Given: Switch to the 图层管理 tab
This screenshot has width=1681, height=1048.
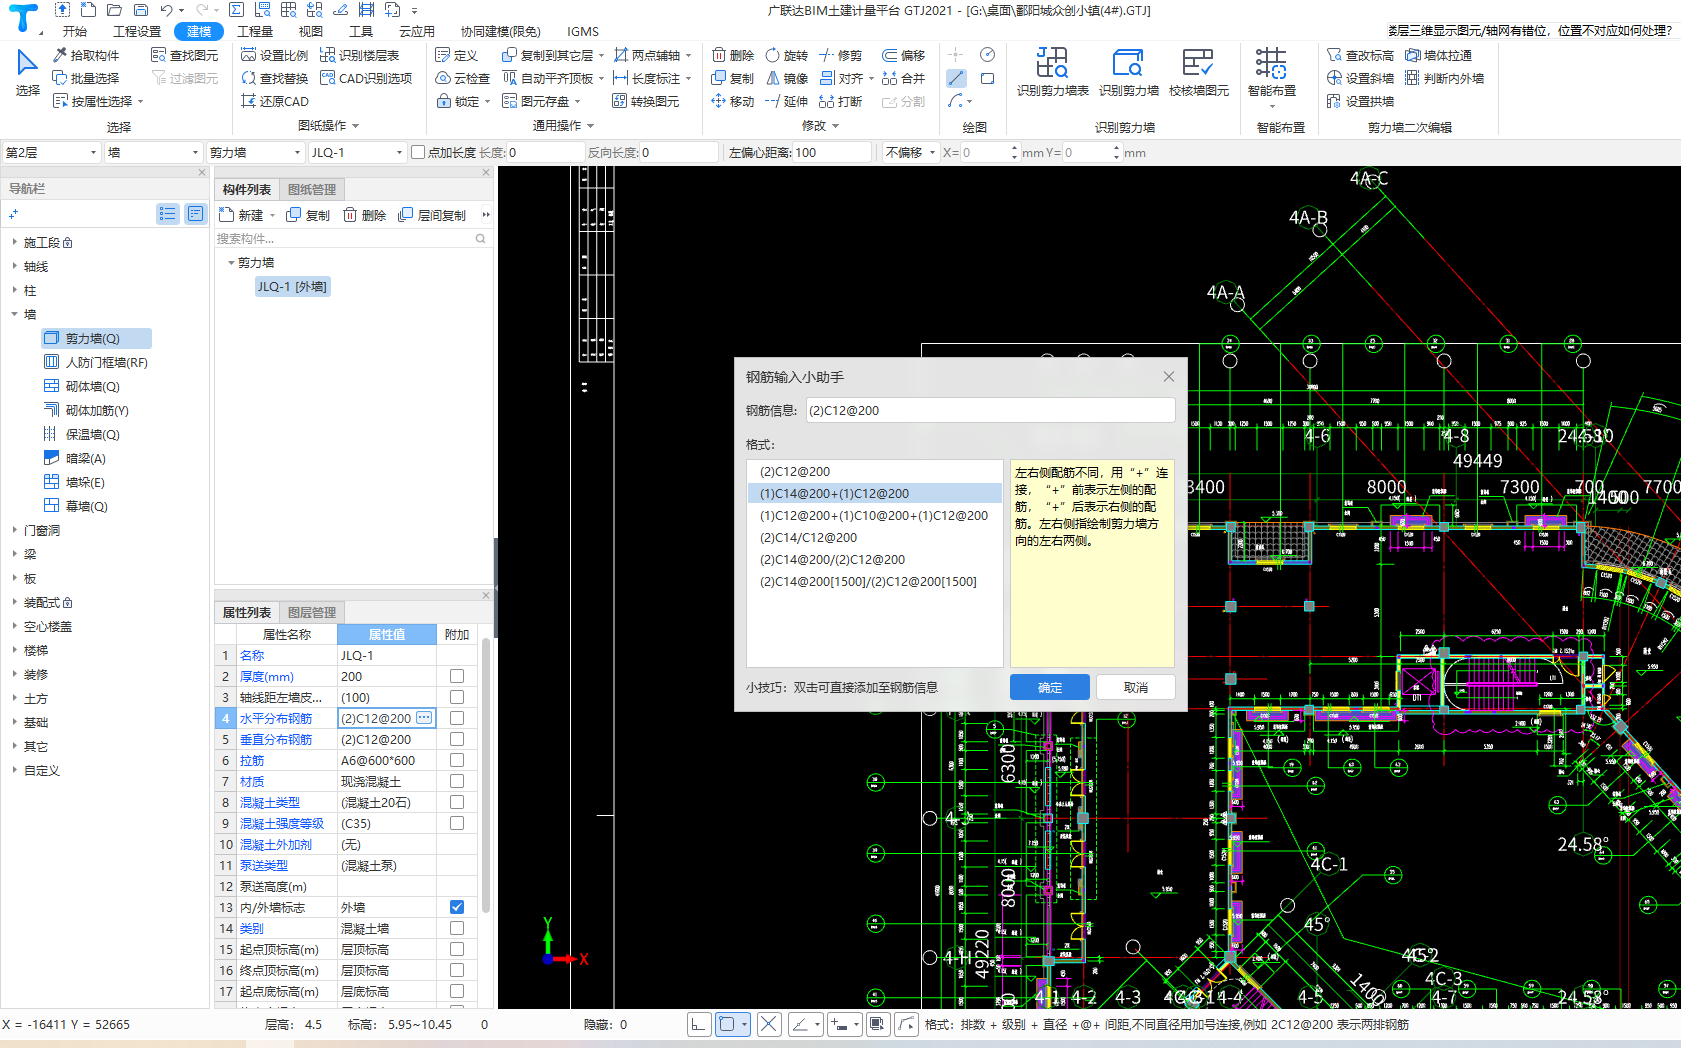Looking at the screenshot, I should [312, 612].
